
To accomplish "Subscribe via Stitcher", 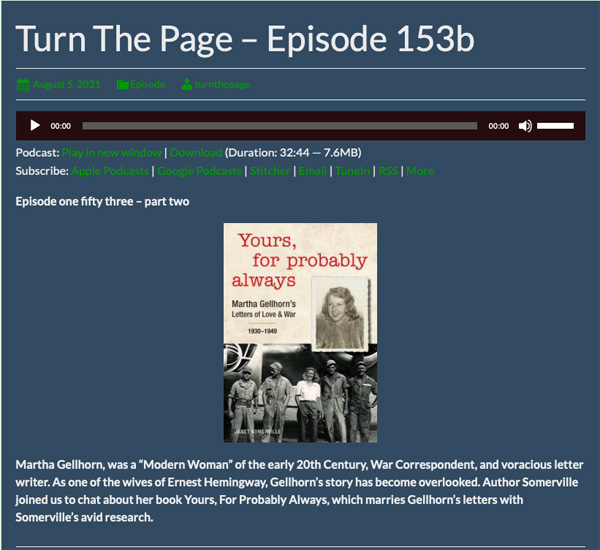I will (270, 171).
